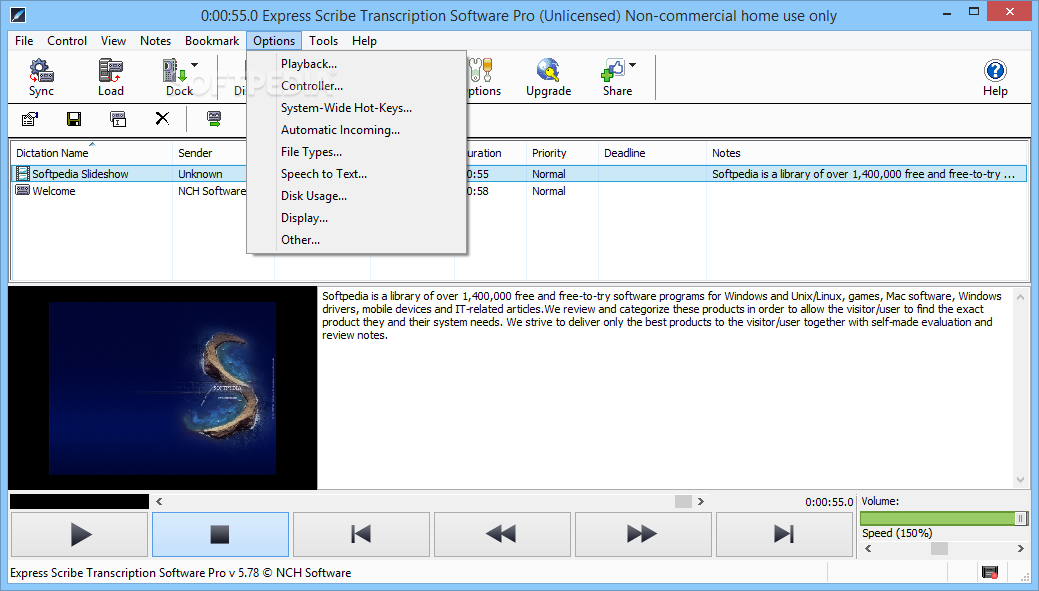Sort by Deadline column header
The image size is (1039, 591).
(652, 153)
